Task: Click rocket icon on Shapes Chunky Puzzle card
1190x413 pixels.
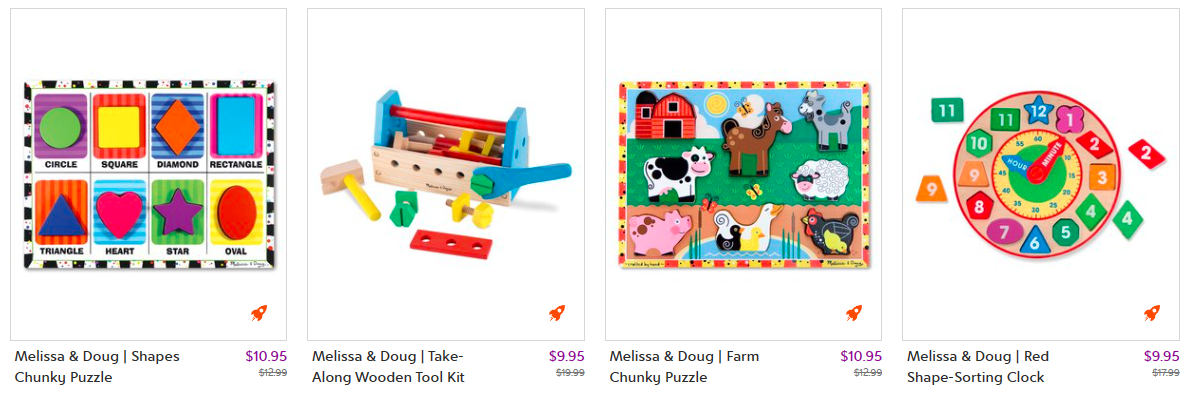Action: pos(259,313)
